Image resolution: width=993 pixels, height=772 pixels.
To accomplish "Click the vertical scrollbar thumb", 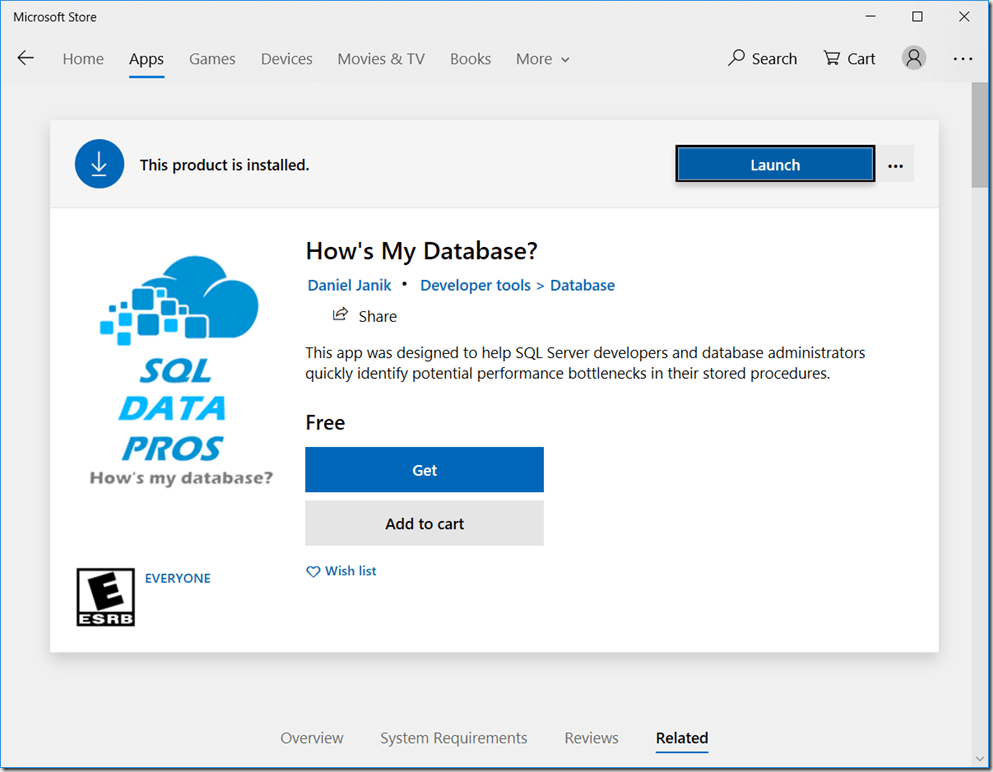I will [980, 135].
